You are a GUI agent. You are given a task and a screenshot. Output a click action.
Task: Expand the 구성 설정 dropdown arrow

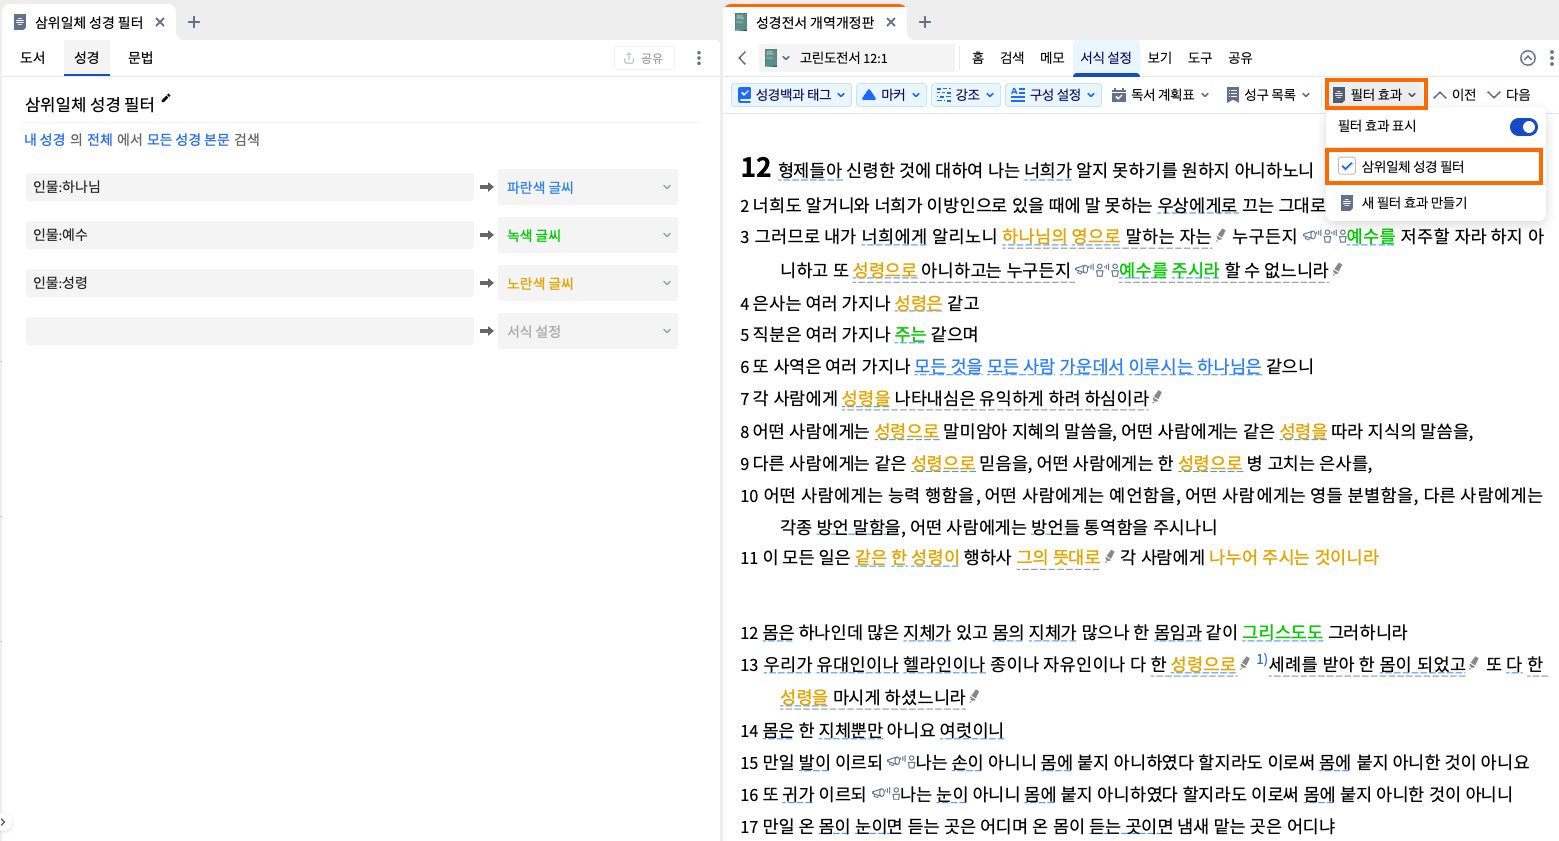pyautogui.click(x=1091, y=95)
